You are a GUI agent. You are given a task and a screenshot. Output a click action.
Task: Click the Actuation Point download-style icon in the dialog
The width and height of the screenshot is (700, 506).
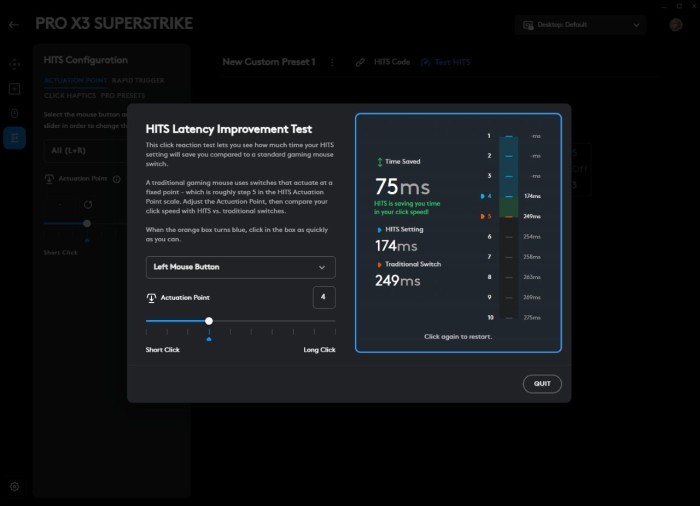click(x=151, y=298)
